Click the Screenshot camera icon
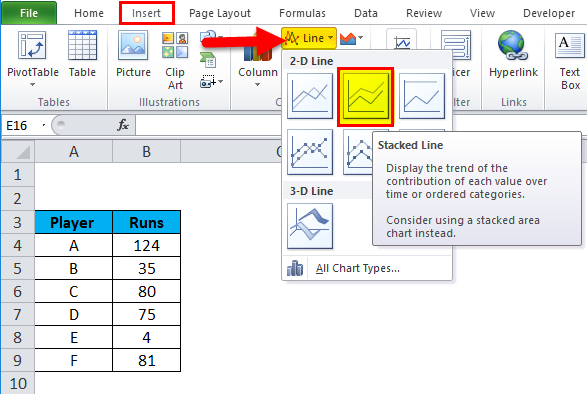Image resolution: width=587 pixels, height=394 pixels. 208,81
